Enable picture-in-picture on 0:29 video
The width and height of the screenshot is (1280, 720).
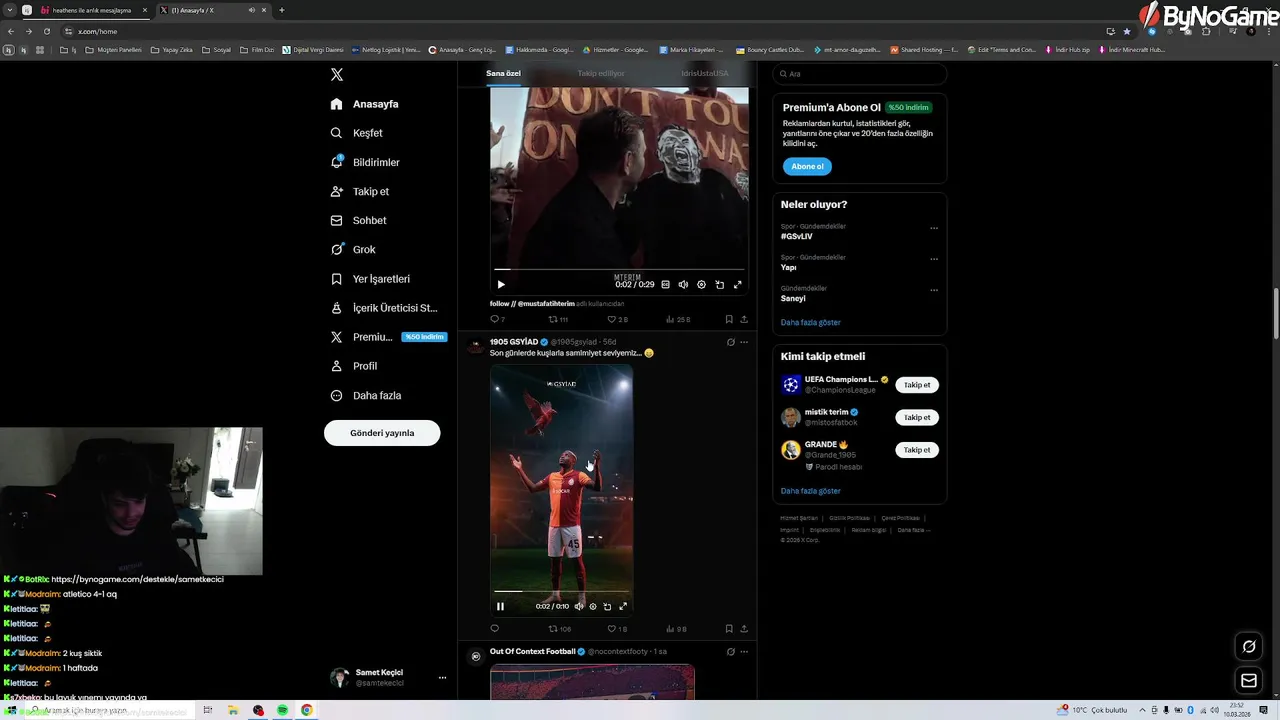(x=719, y=285)
